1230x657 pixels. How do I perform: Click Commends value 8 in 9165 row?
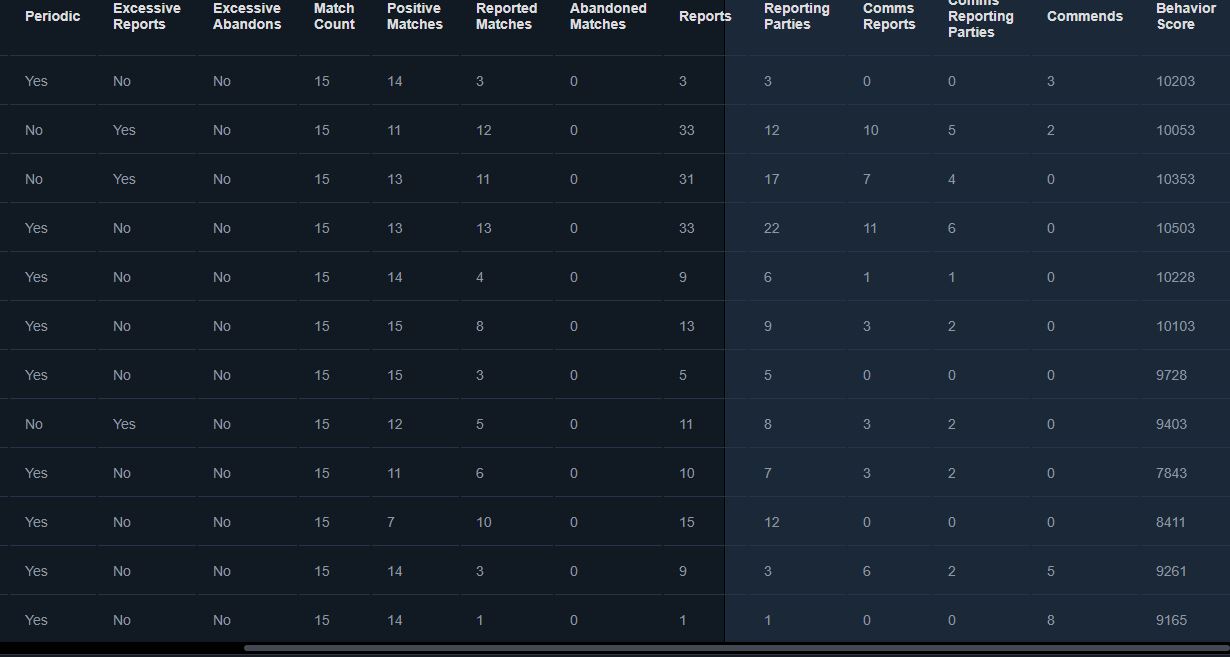point(1051,620)
